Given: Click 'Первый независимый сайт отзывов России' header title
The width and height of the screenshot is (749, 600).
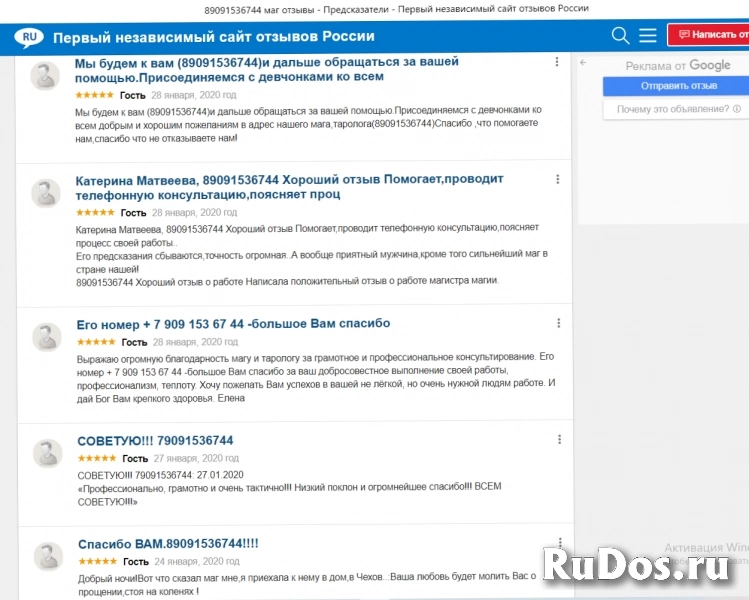Looking at the screenshot, I should 213,37.
